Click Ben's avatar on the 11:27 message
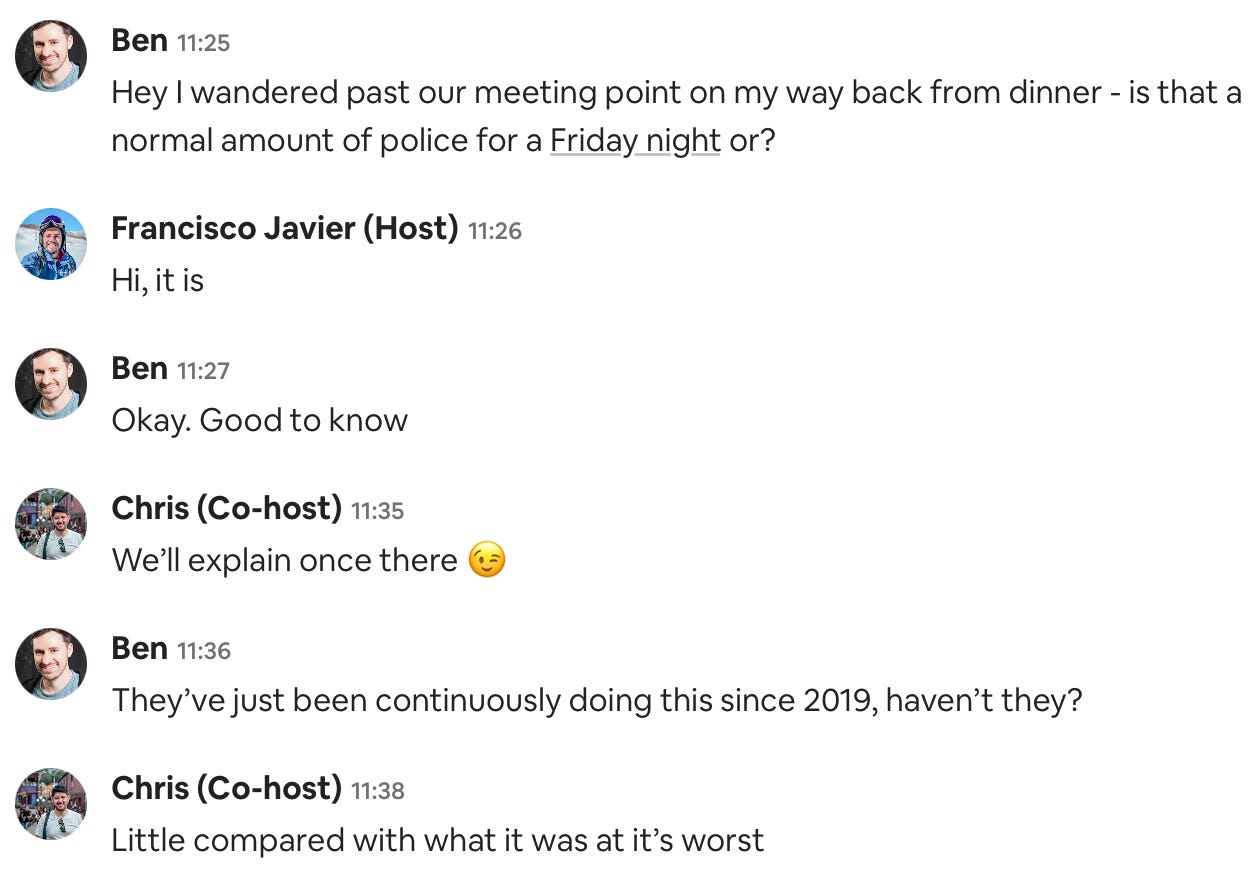1257x881 pixels. (x=51, y=384)
